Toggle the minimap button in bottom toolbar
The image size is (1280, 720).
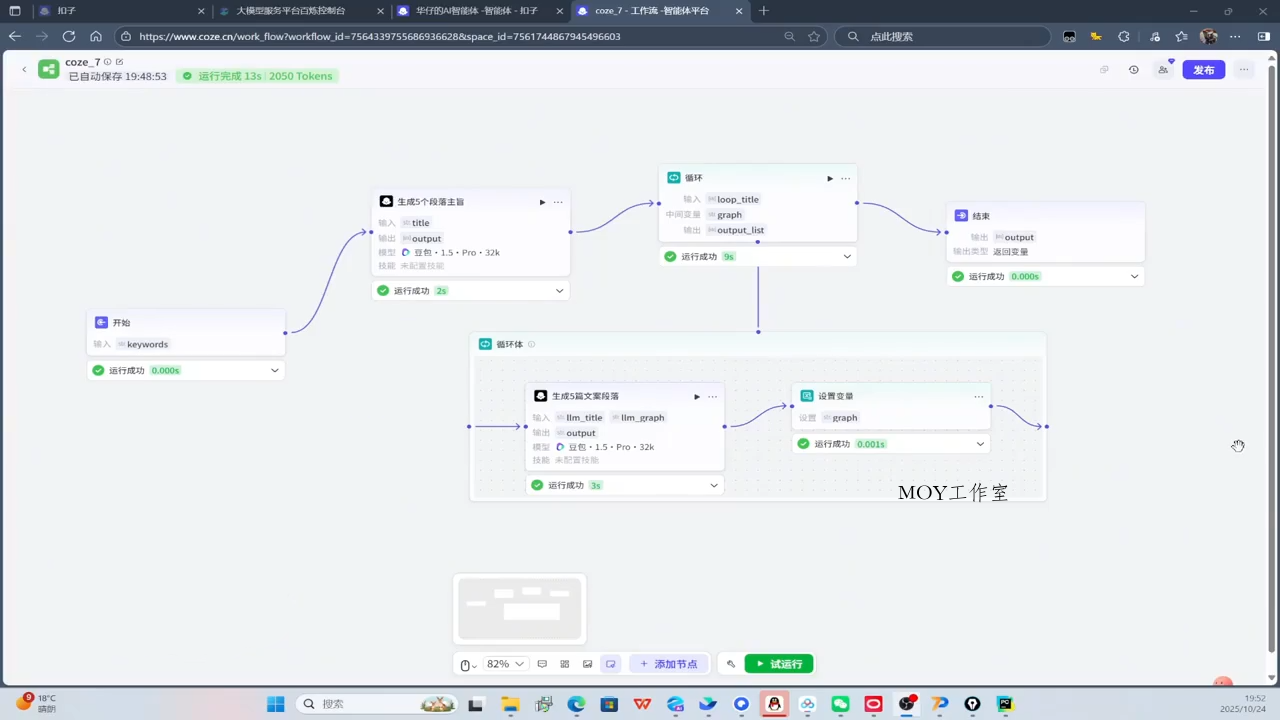610,664
